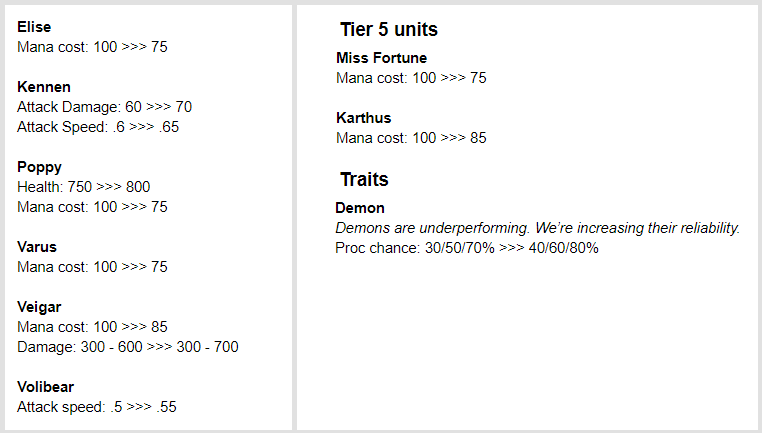This screenshot has width=762, height=433.
Task: Click the Elise champion name
Action: pos(34,27)
